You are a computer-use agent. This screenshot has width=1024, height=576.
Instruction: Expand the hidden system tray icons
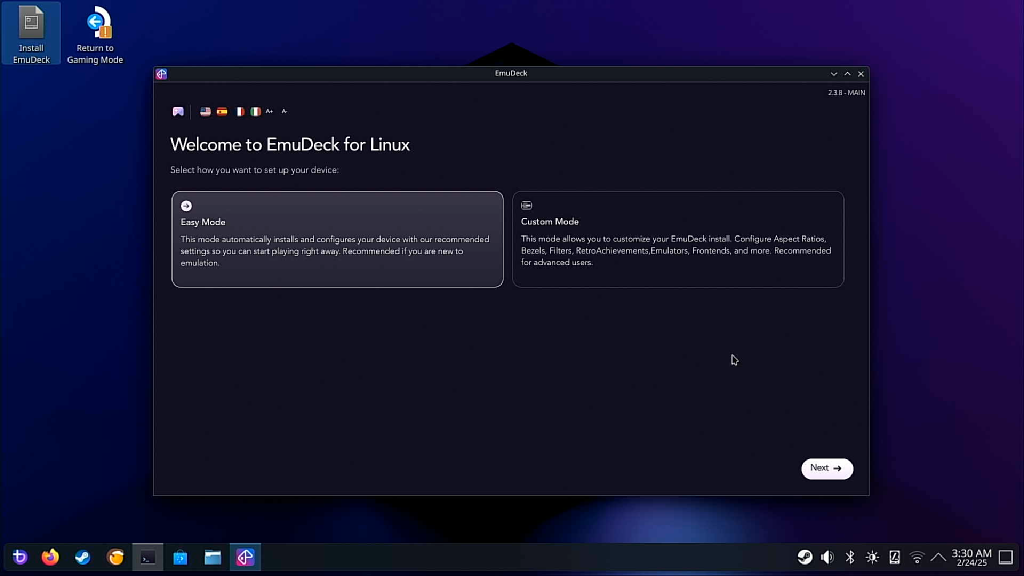938,557
